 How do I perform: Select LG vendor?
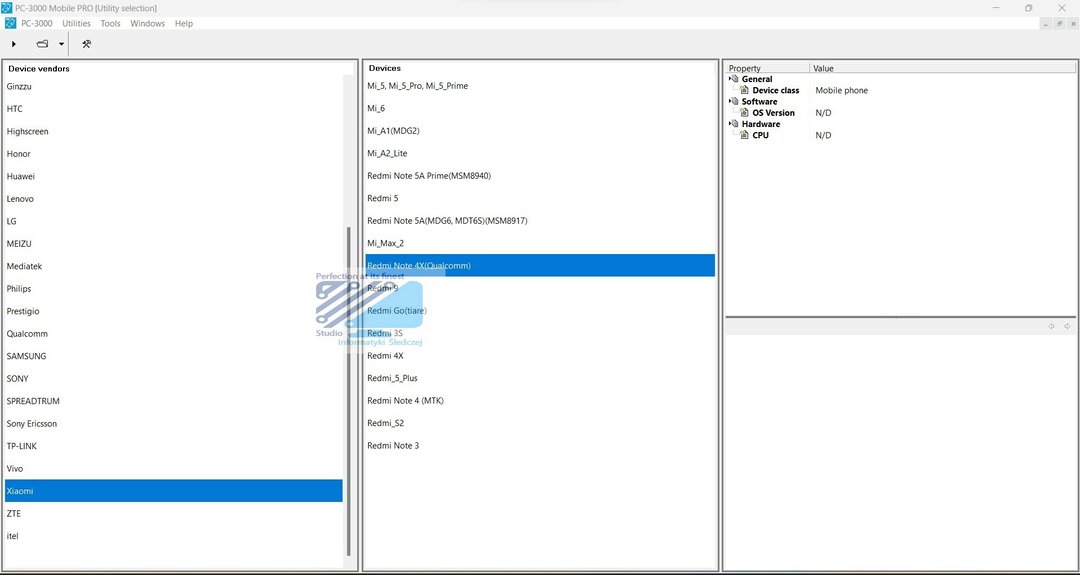coord(174,221)
